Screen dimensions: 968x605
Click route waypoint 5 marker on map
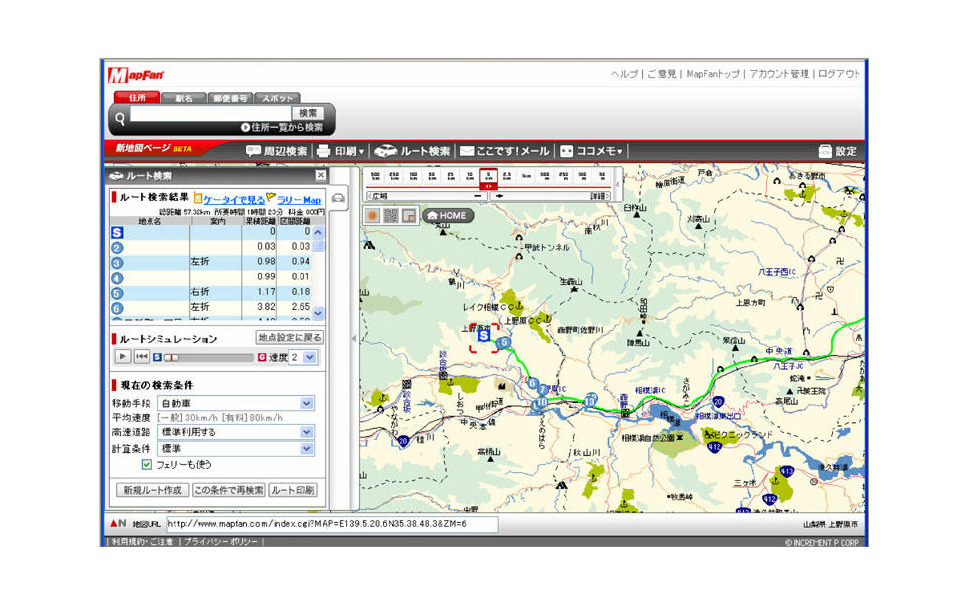[504, 342]
